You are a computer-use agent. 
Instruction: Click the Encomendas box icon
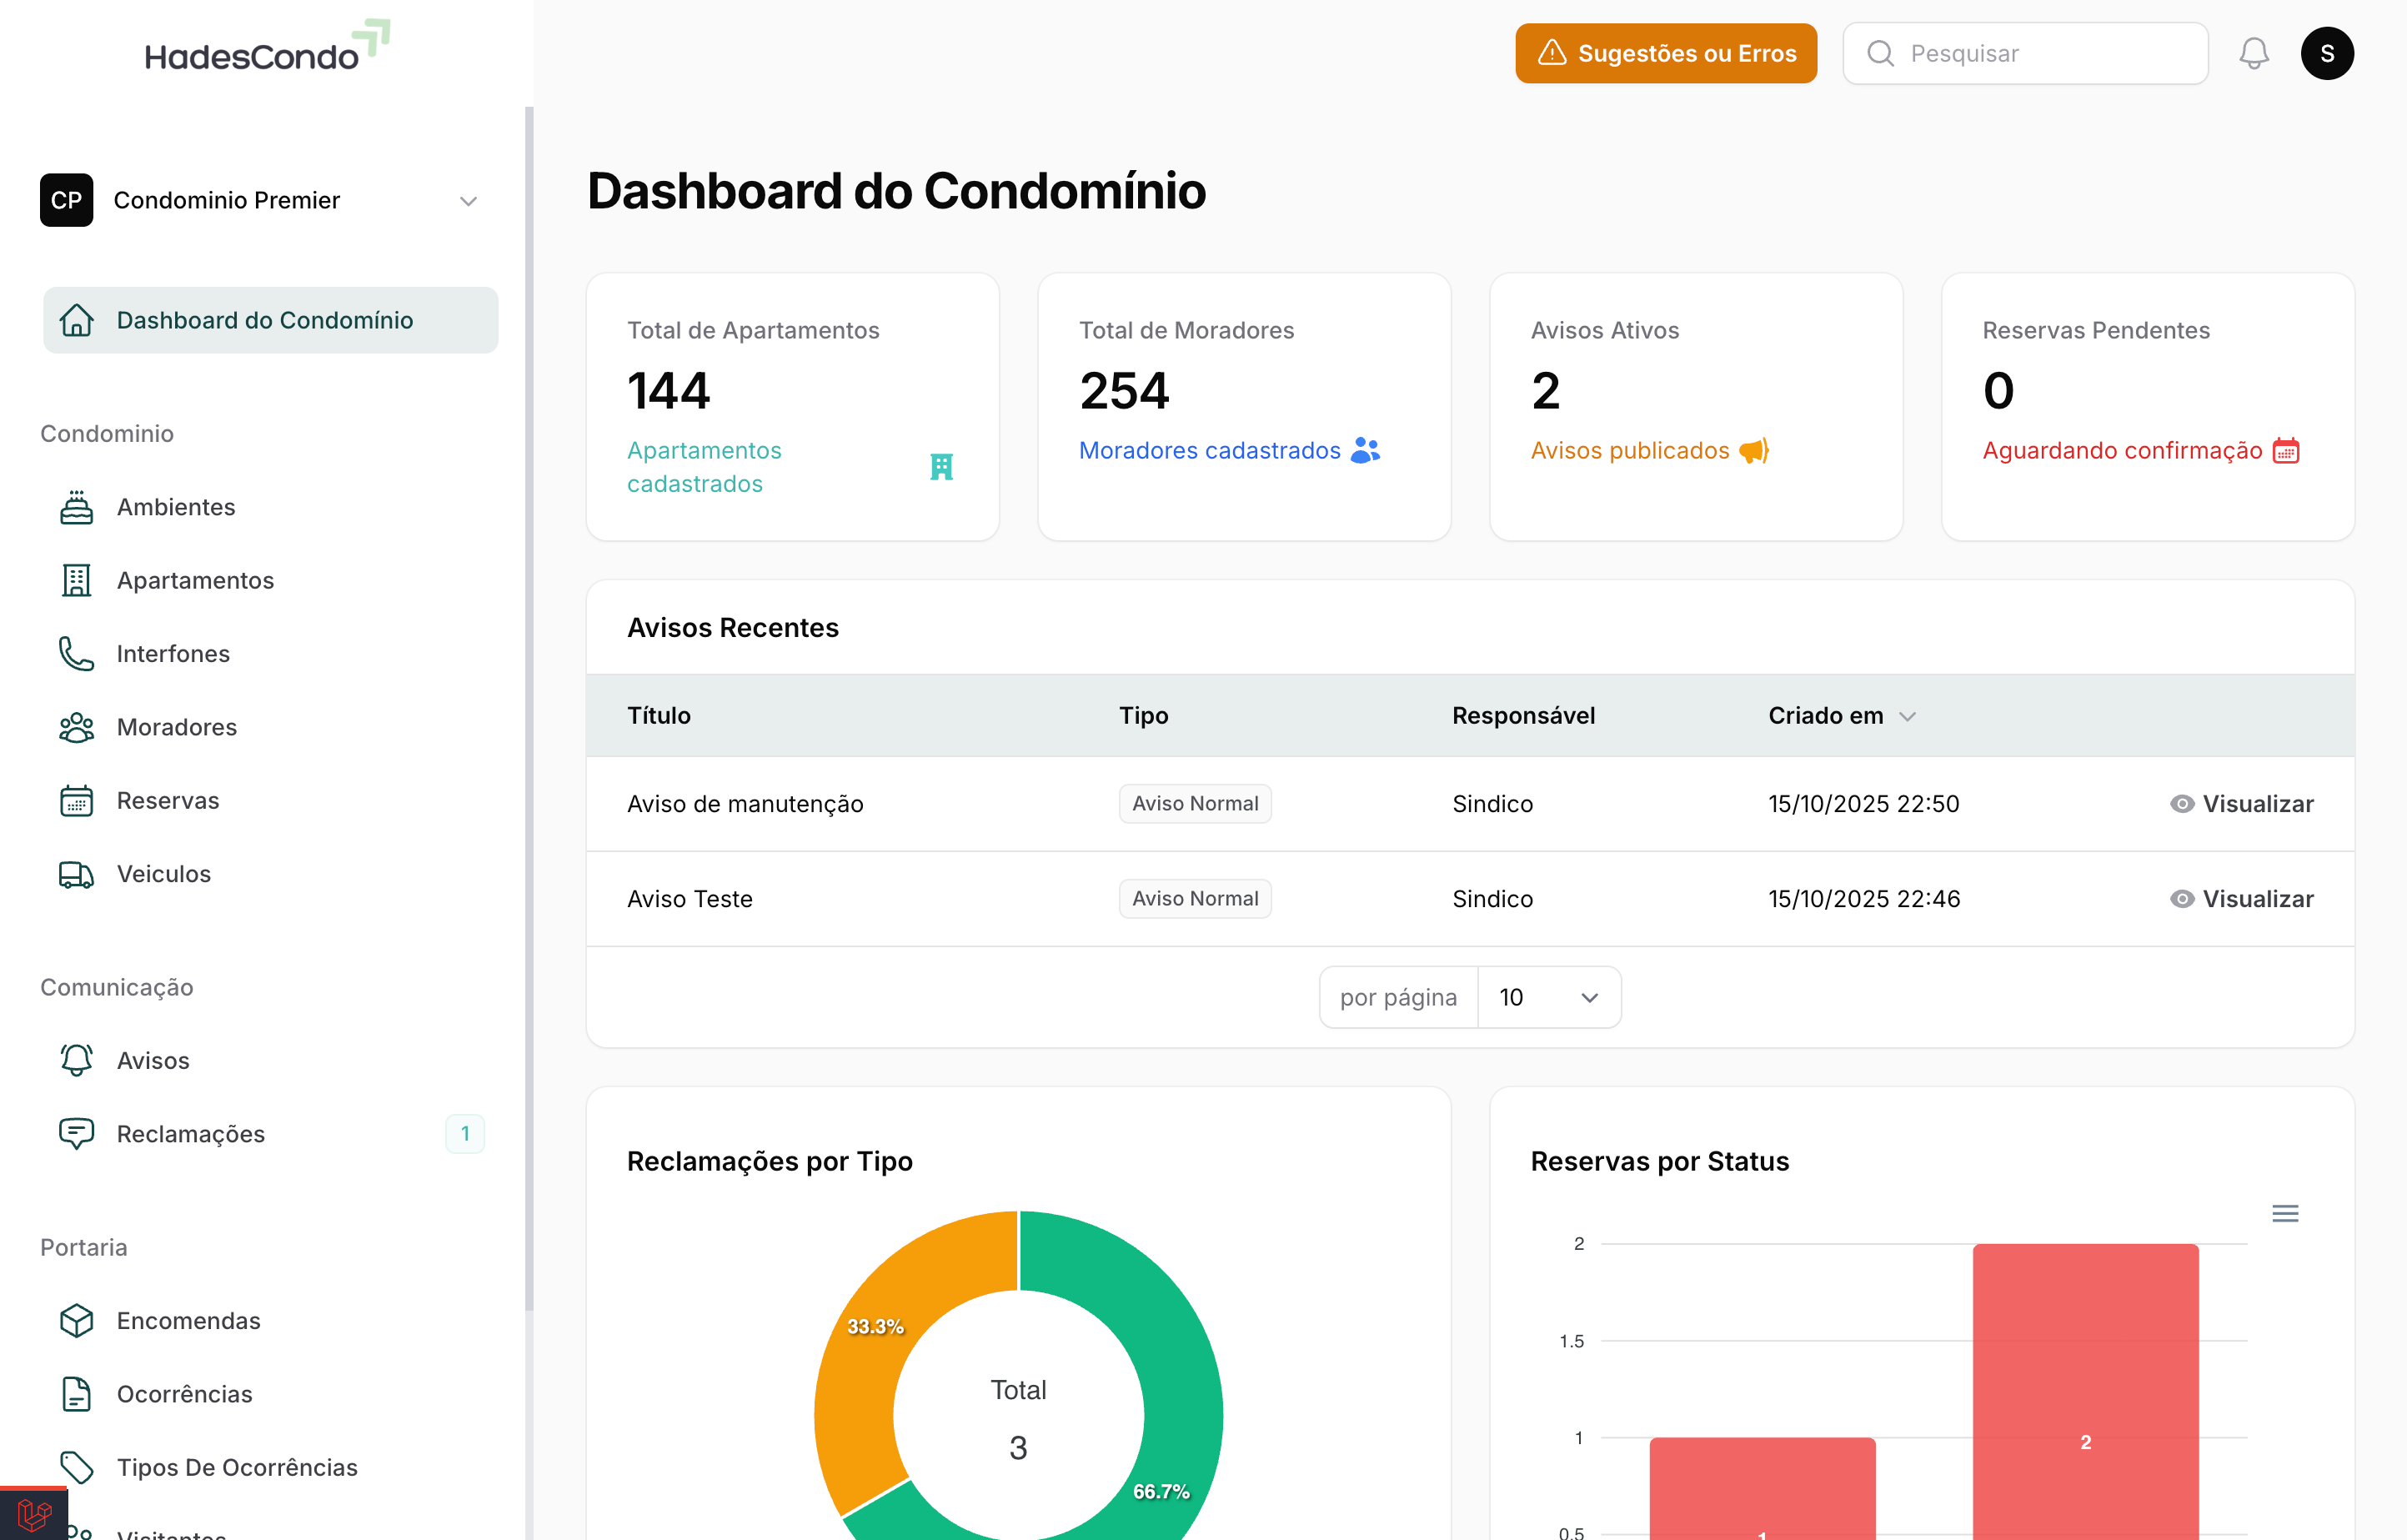click(x=76, y=1320)
